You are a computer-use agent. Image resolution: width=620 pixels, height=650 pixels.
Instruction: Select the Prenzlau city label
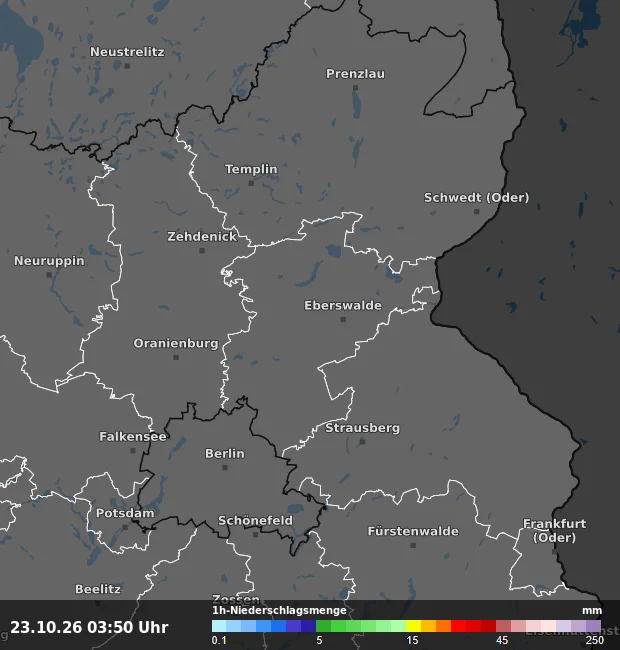click(x=355, y=74)
